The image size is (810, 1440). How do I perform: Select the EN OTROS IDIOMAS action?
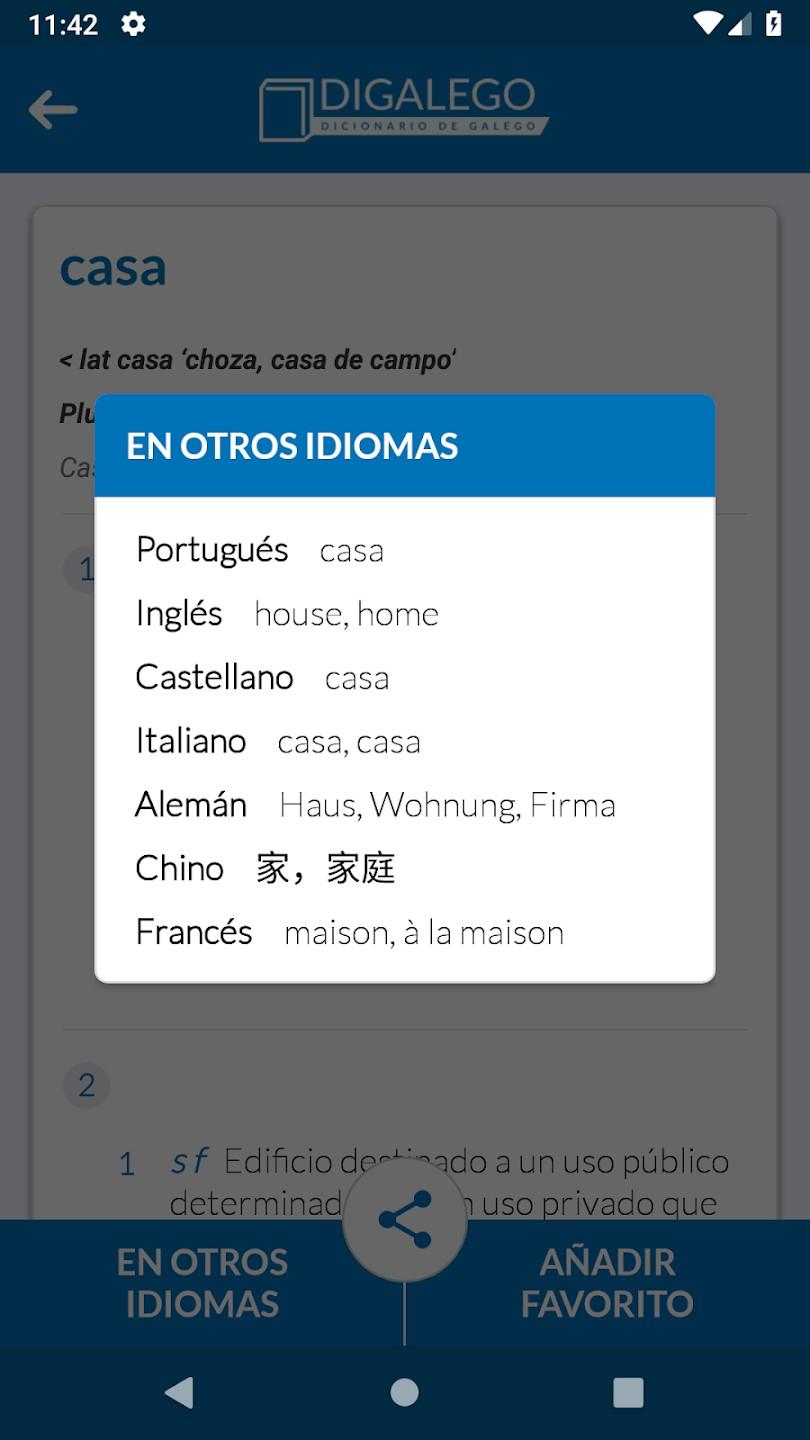[x=200, y=1283]
